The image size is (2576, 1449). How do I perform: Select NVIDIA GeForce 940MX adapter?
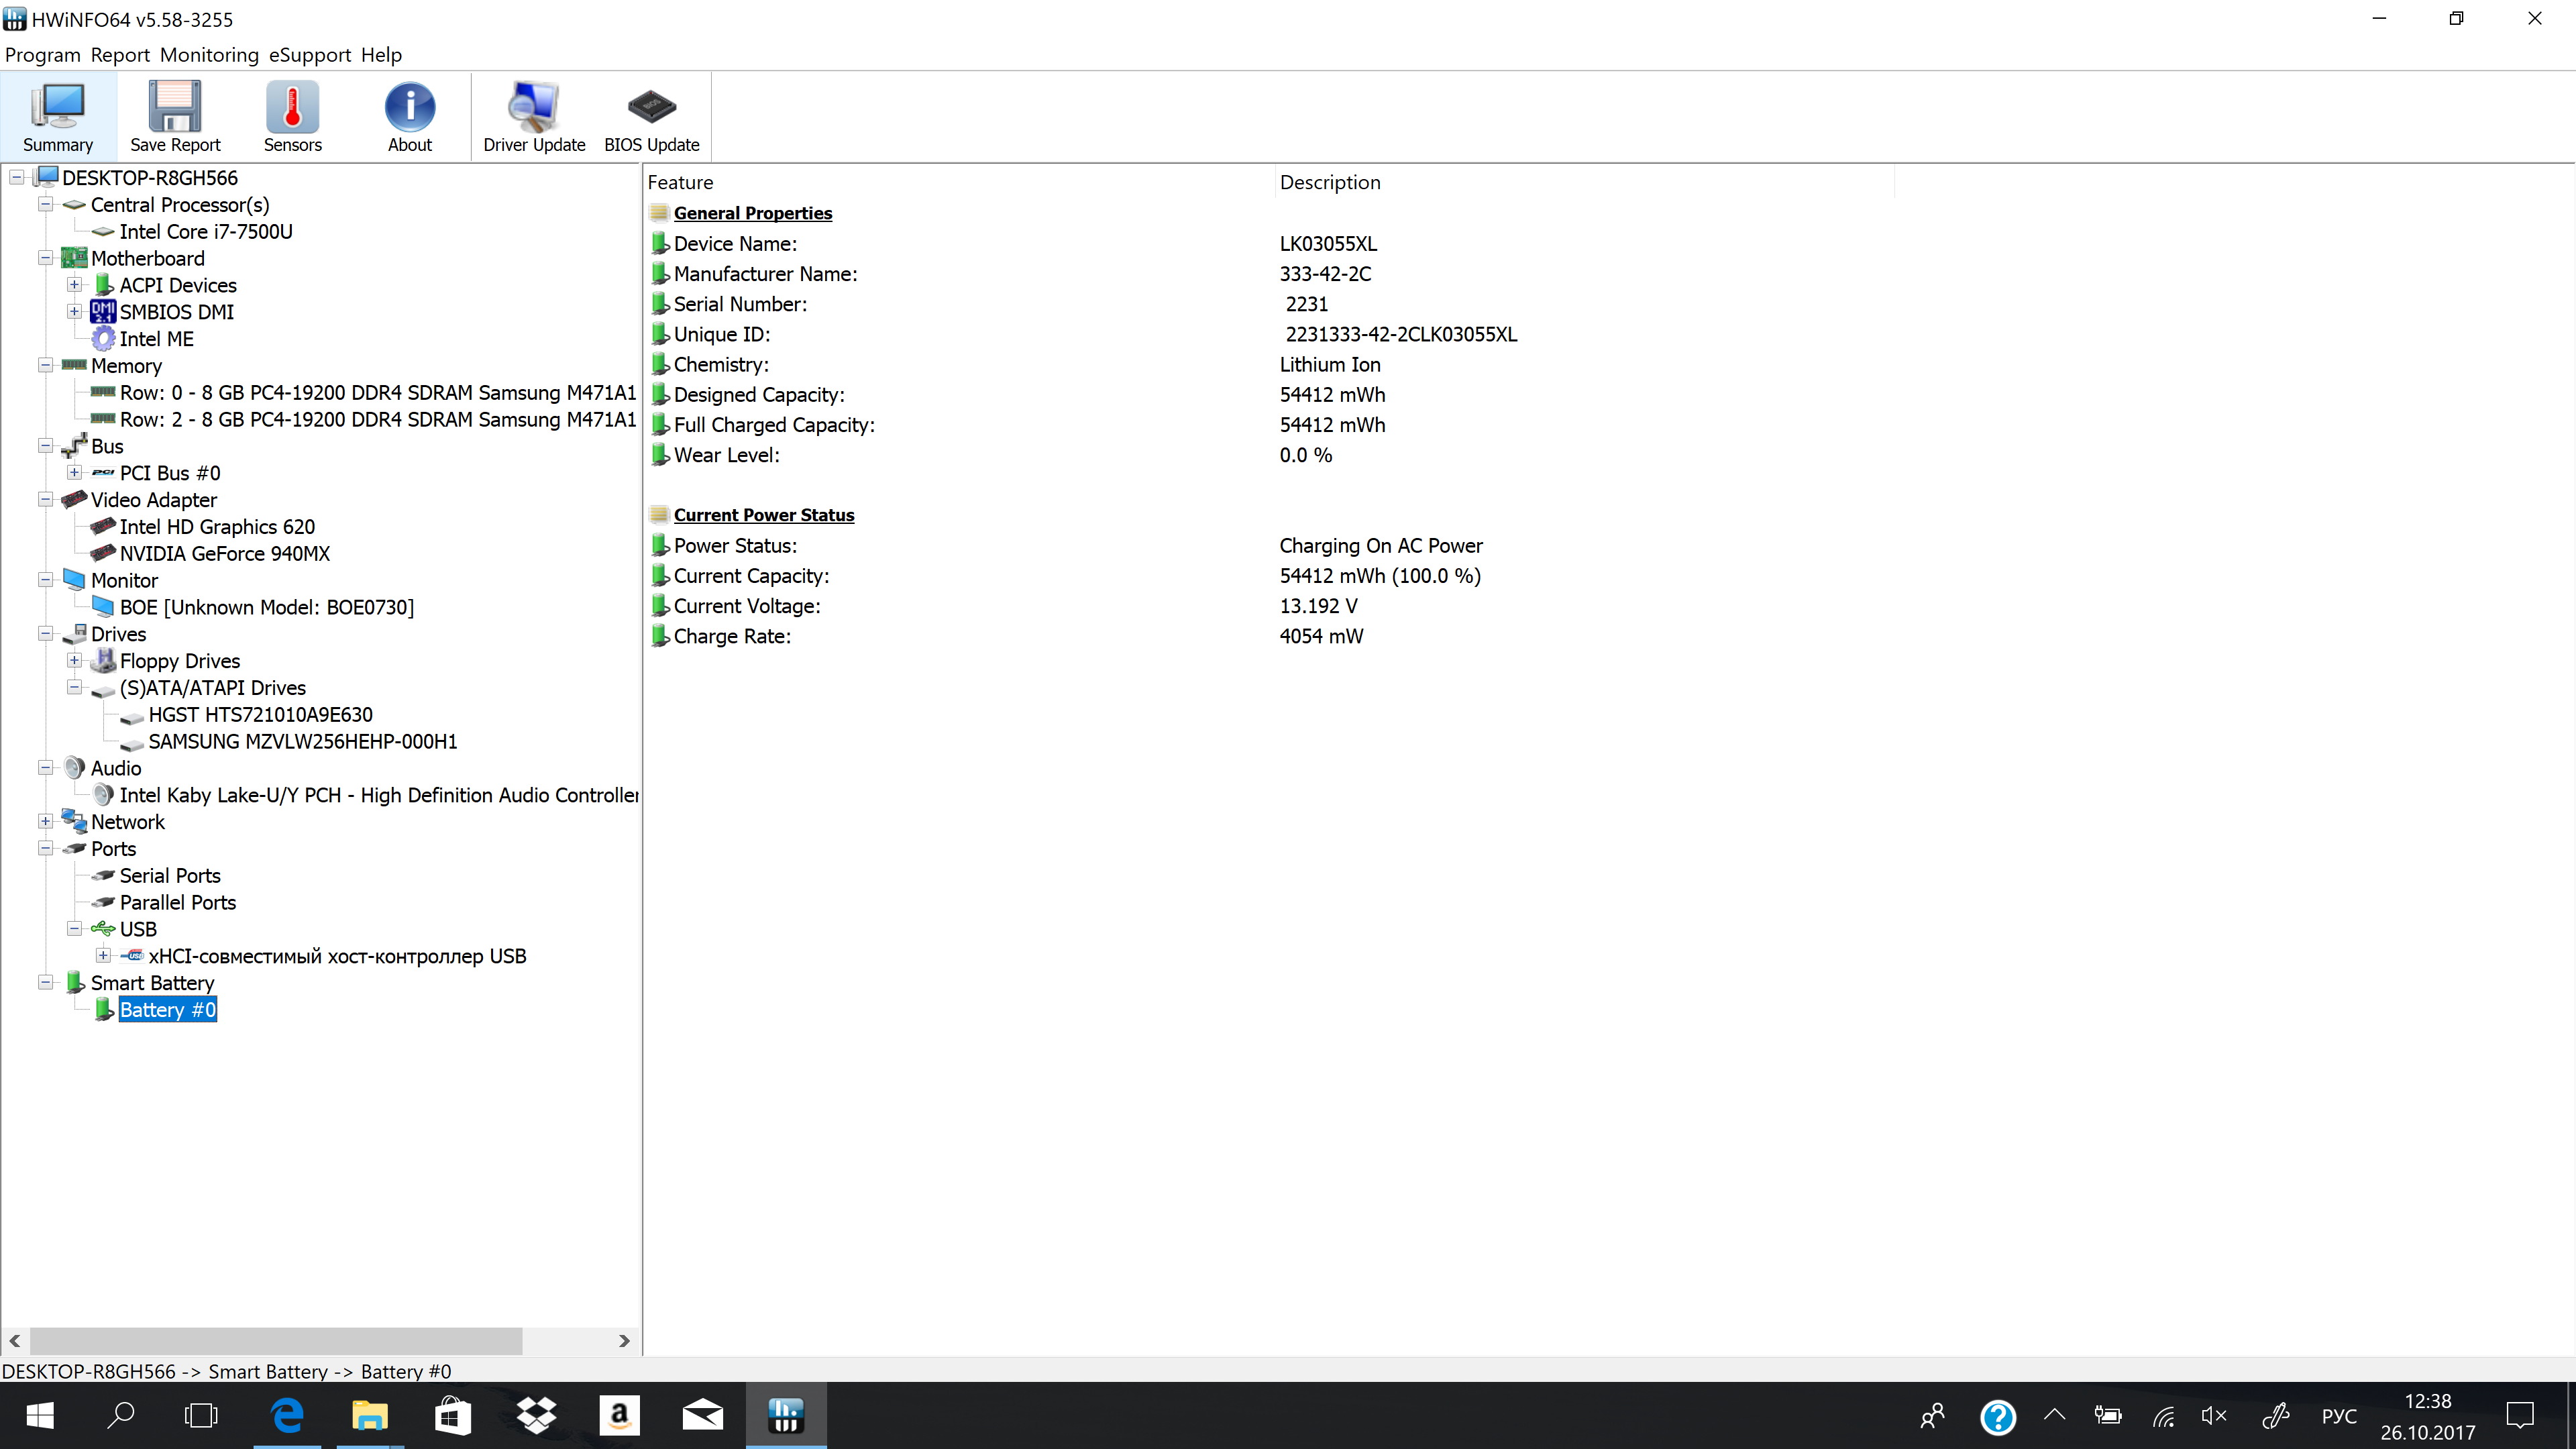pyautogui.click(x=224, y=554)
